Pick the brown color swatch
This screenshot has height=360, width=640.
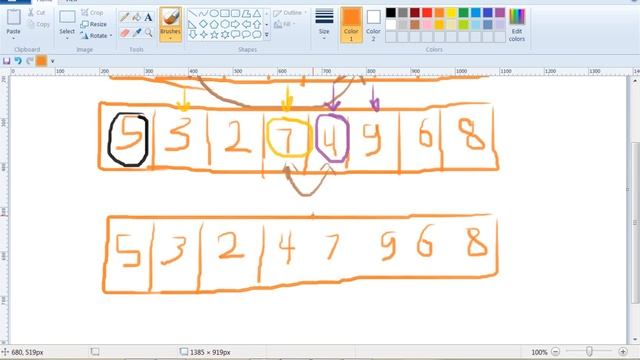click(415, 25)
